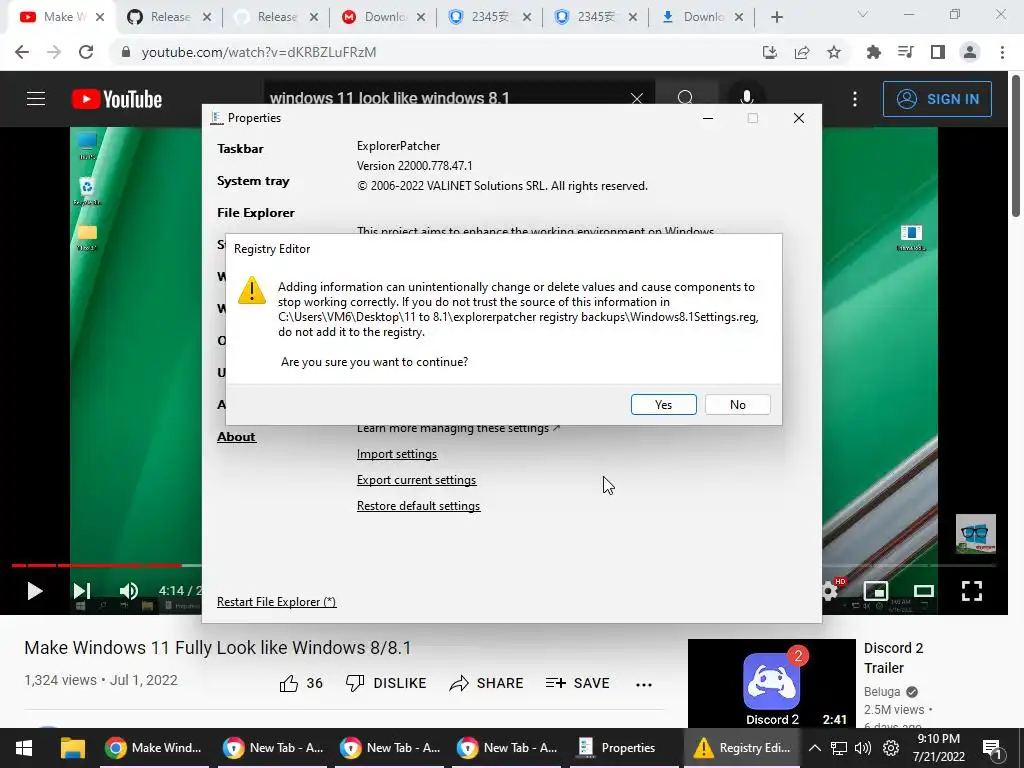Bookmark this page with the star icon
Viewport: 1024px width, 768px height.
[x=834, y=52]
